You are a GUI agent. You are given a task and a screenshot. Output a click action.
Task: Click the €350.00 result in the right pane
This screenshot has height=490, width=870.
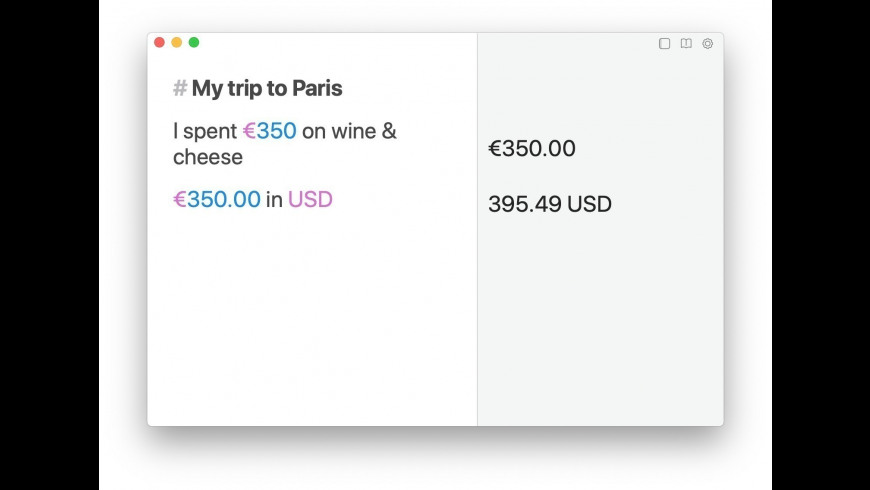532,149
